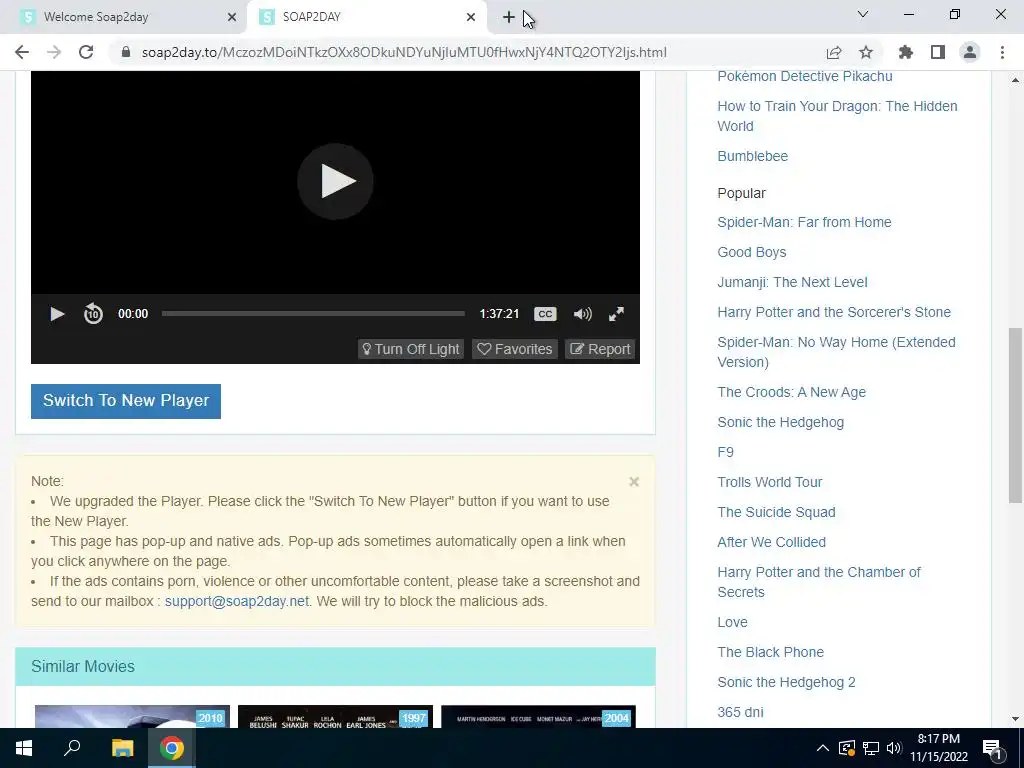Open File Explorer from the taskbar

(122, 748)
